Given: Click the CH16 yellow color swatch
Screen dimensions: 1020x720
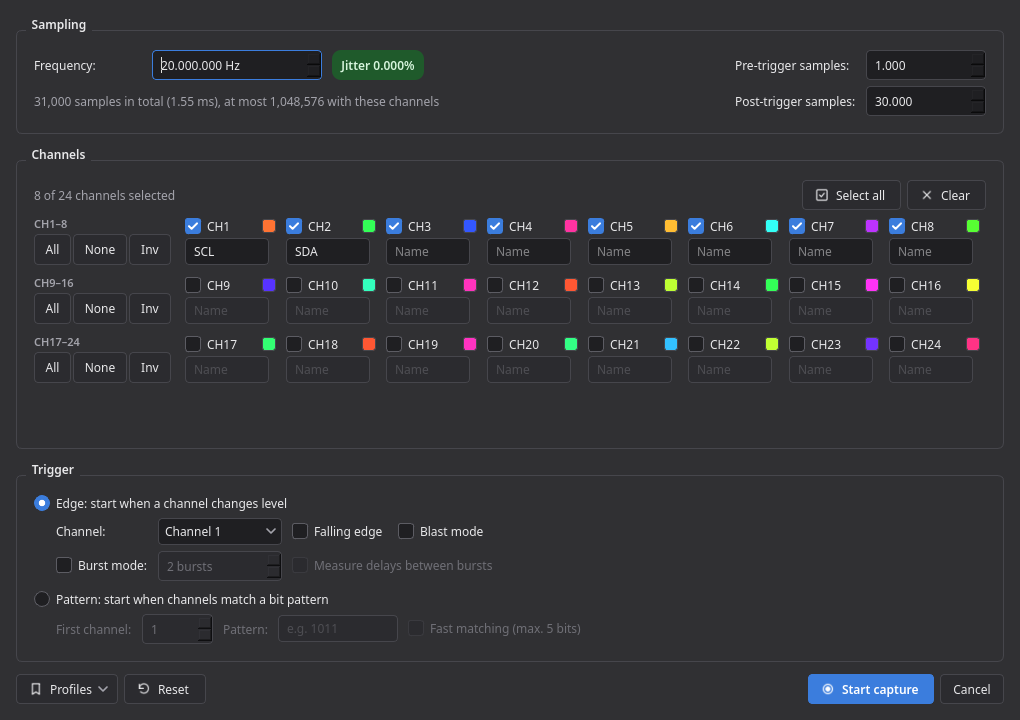Looking at the screenshot, I should (973, 285).
